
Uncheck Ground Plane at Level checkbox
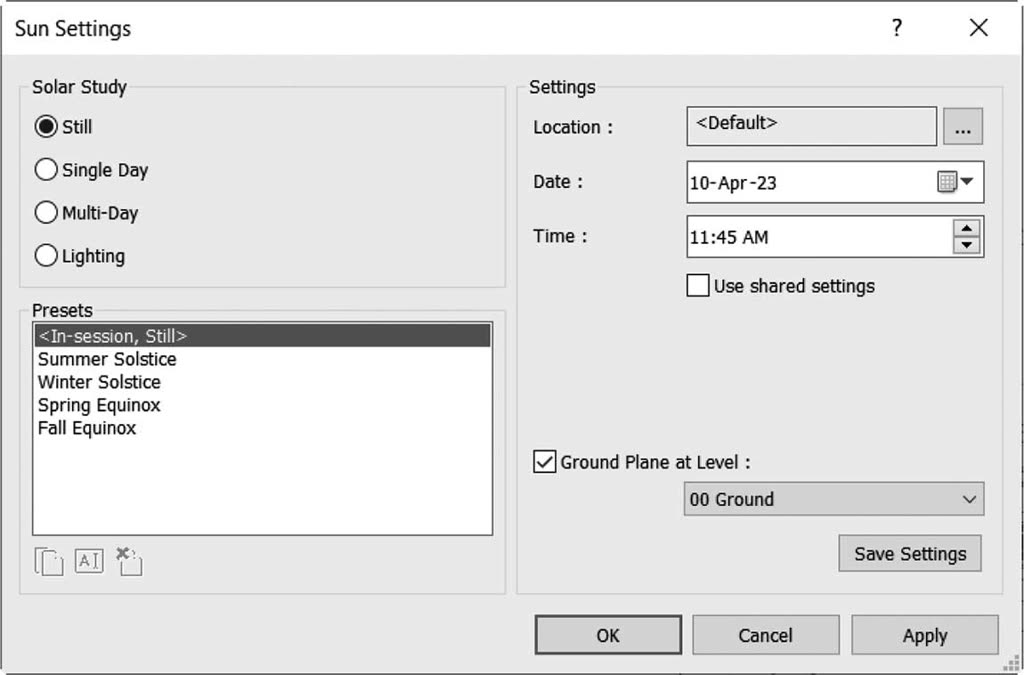pos(545,462)
